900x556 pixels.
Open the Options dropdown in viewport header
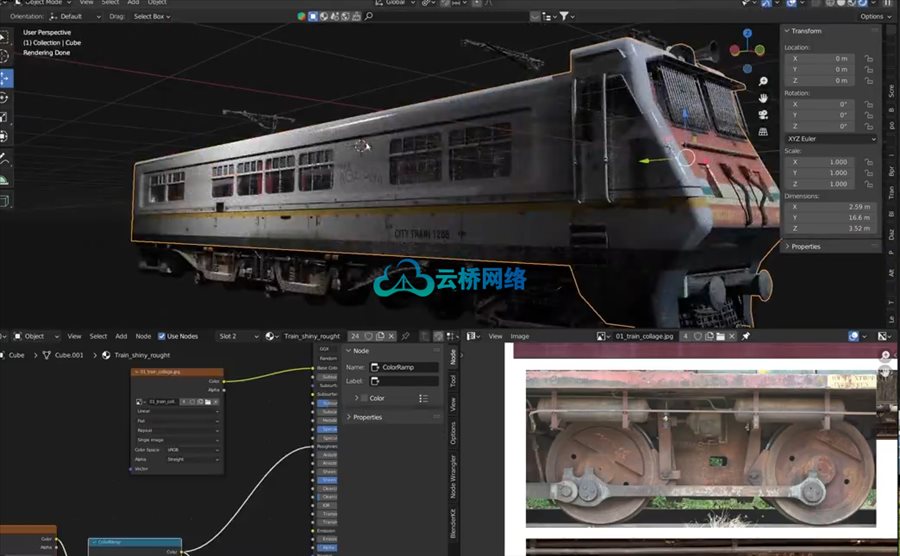[x=875, y=17]
